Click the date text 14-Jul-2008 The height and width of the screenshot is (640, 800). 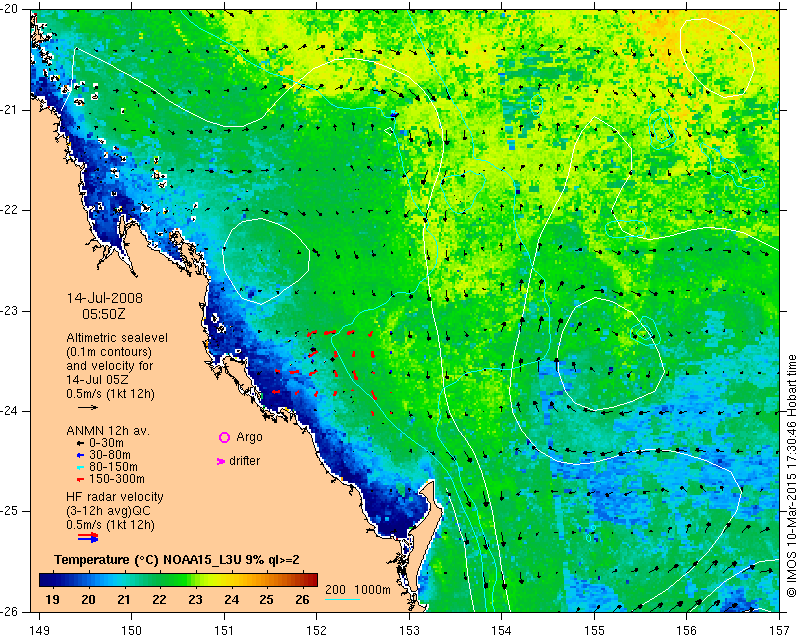coord(105,298)
